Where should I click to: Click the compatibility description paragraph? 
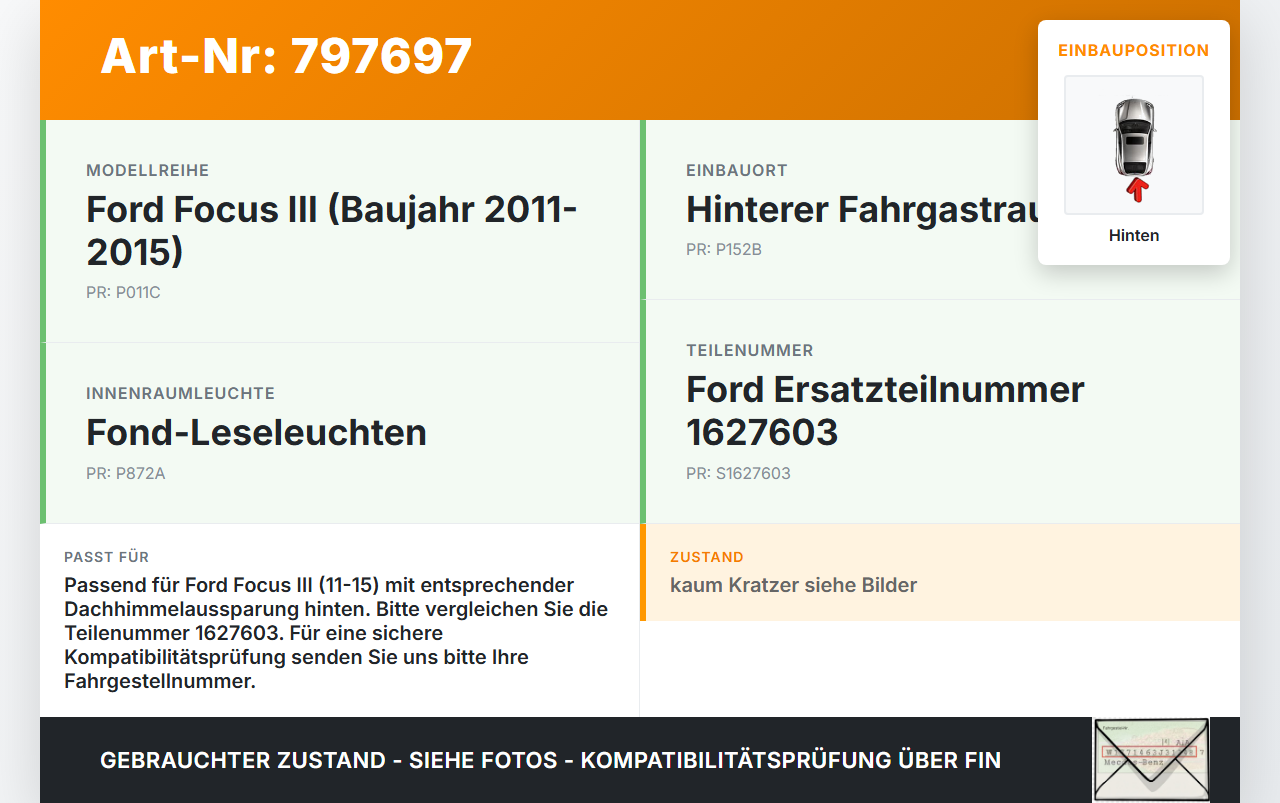(336, 633)
